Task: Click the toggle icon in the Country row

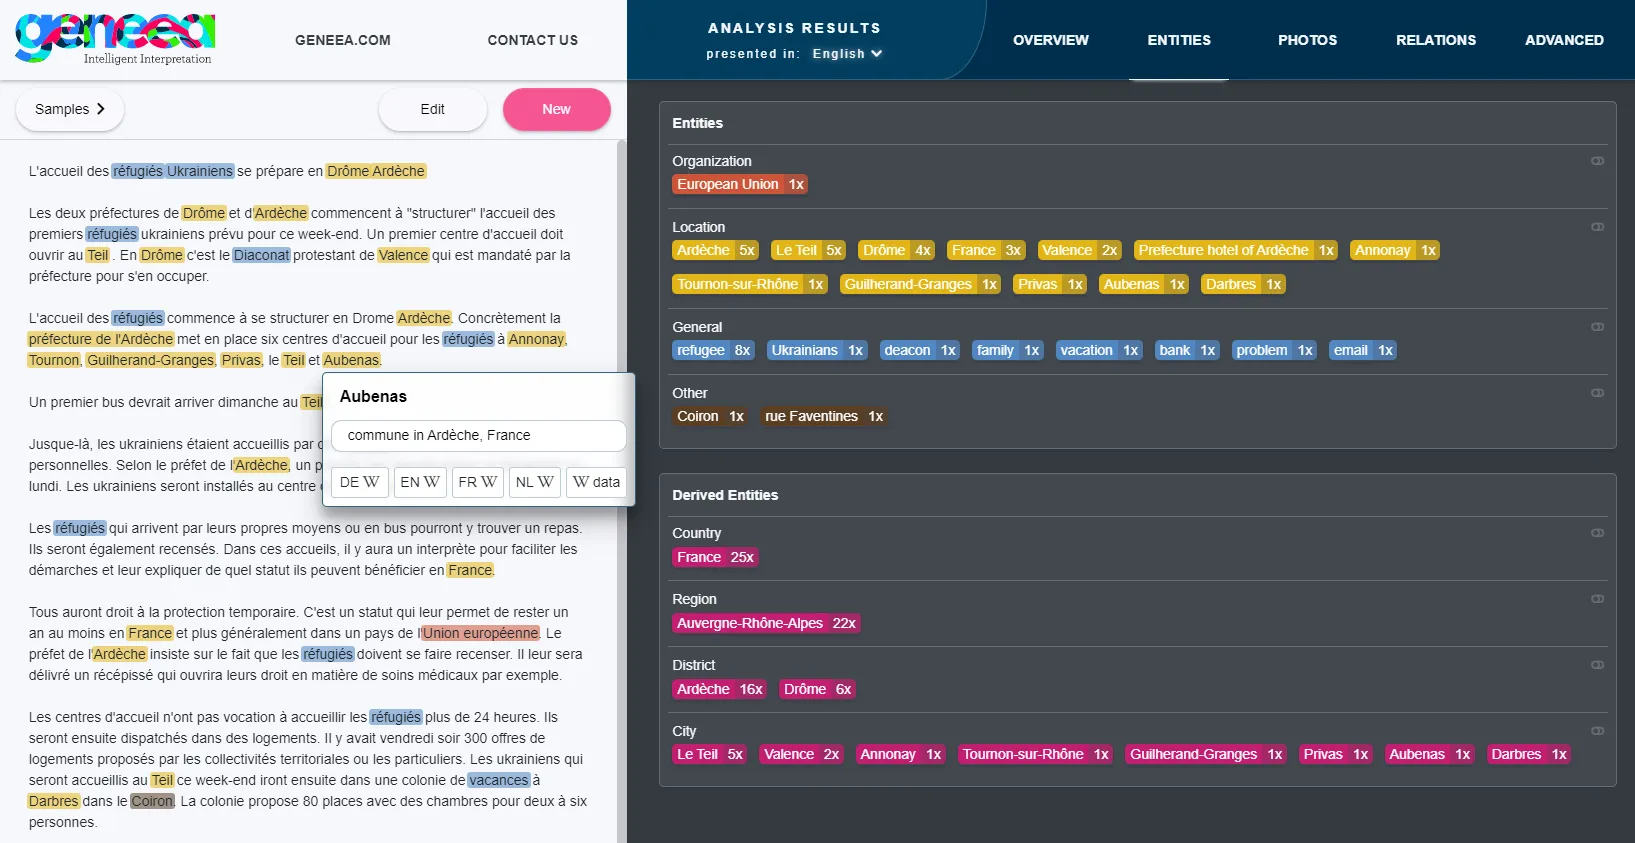Action: pyautogui.click(x=1597, y=533)
